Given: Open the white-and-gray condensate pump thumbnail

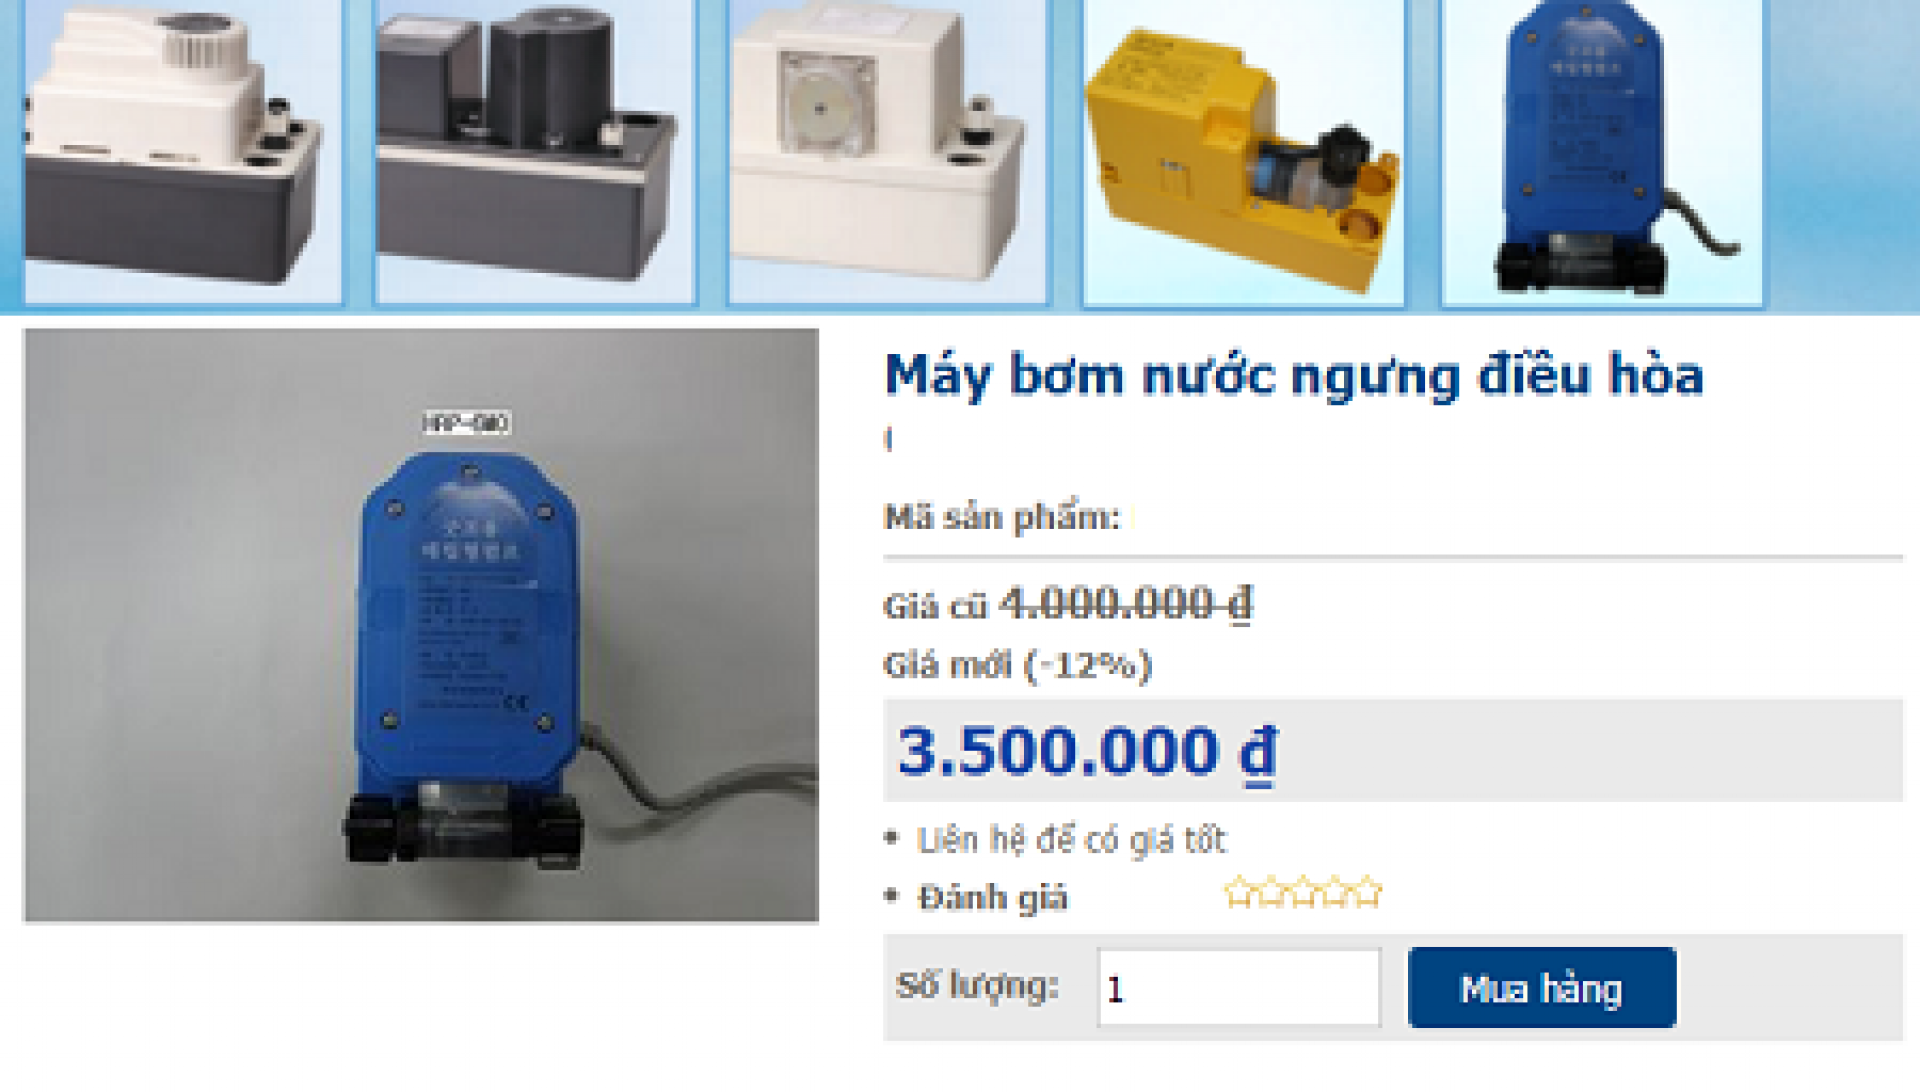Looking at the screenshot, I should pyautogui.click(x=183, y=151).
